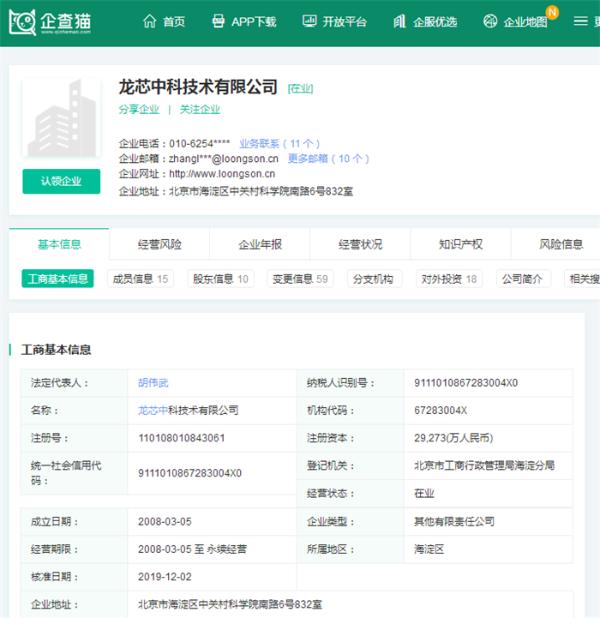600x618 pixels.
Task: Click the 认领企业 button
Action: pos(61,181)
